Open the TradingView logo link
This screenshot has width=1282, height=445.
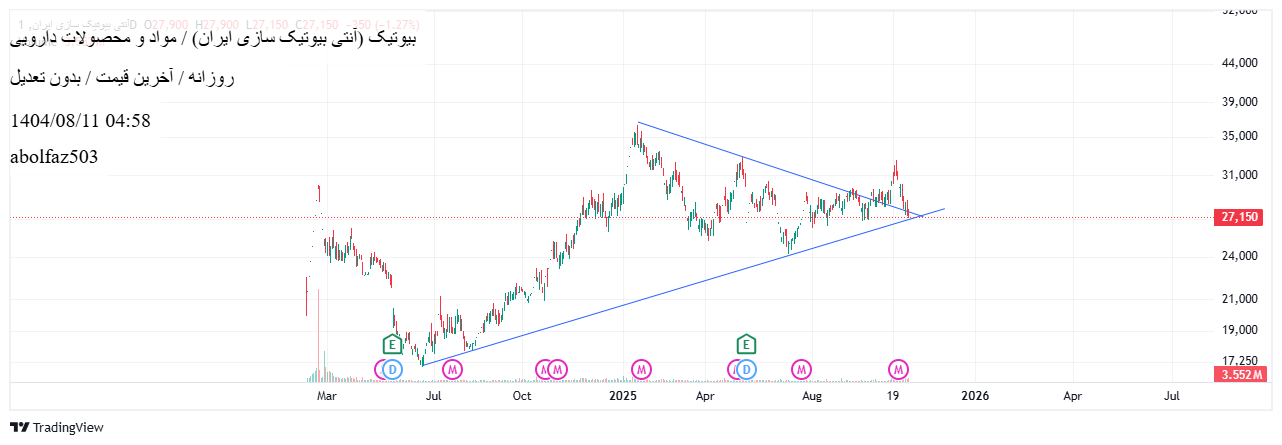(x=58, y=427)
